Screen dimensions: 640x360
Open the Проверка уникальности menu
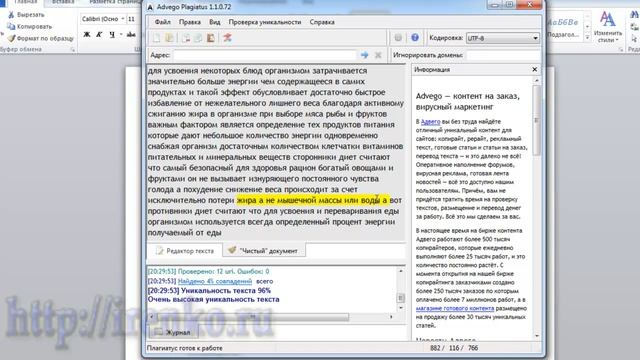coord(264,22)
